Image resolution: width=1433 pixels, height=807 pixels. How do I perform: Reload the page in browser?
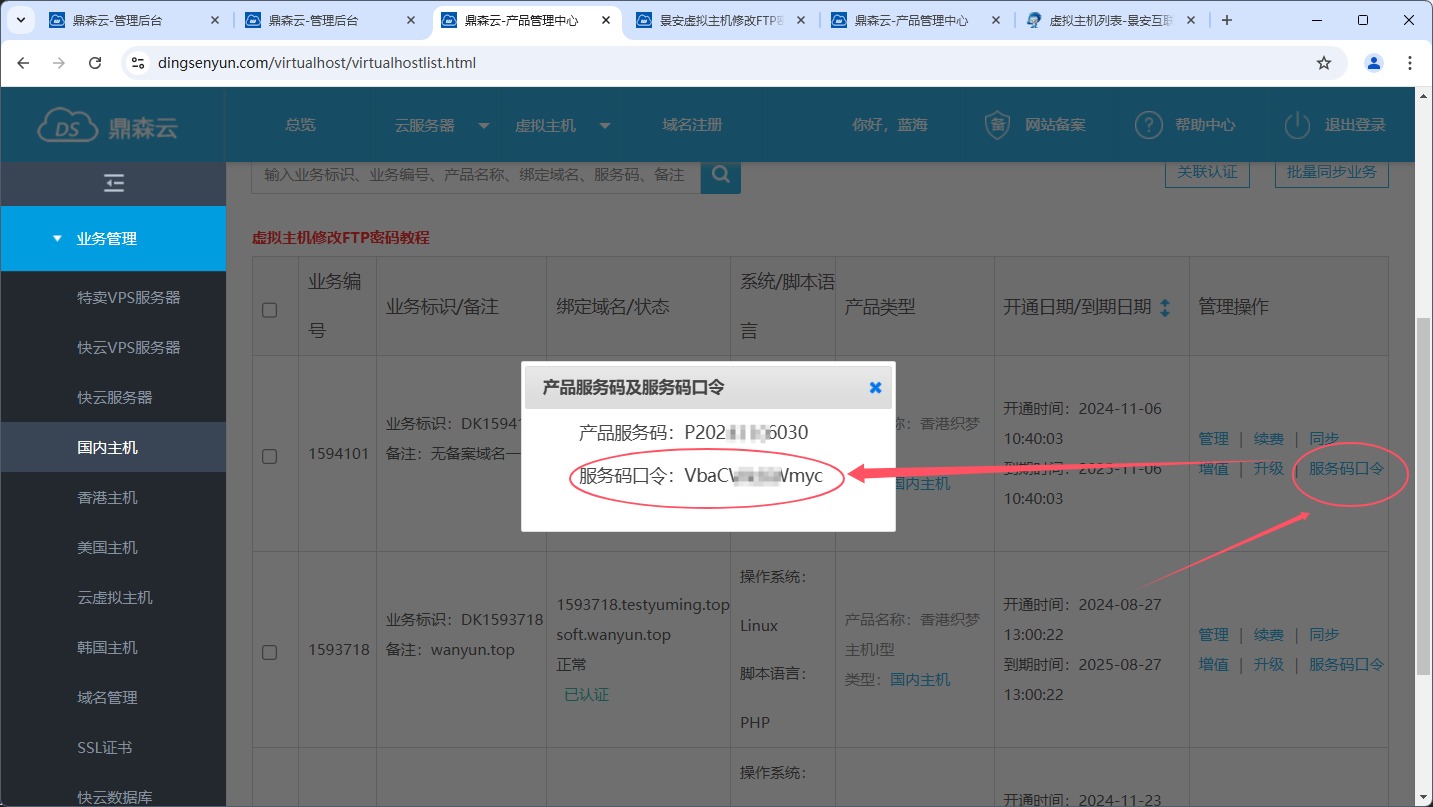pos(95,63)
